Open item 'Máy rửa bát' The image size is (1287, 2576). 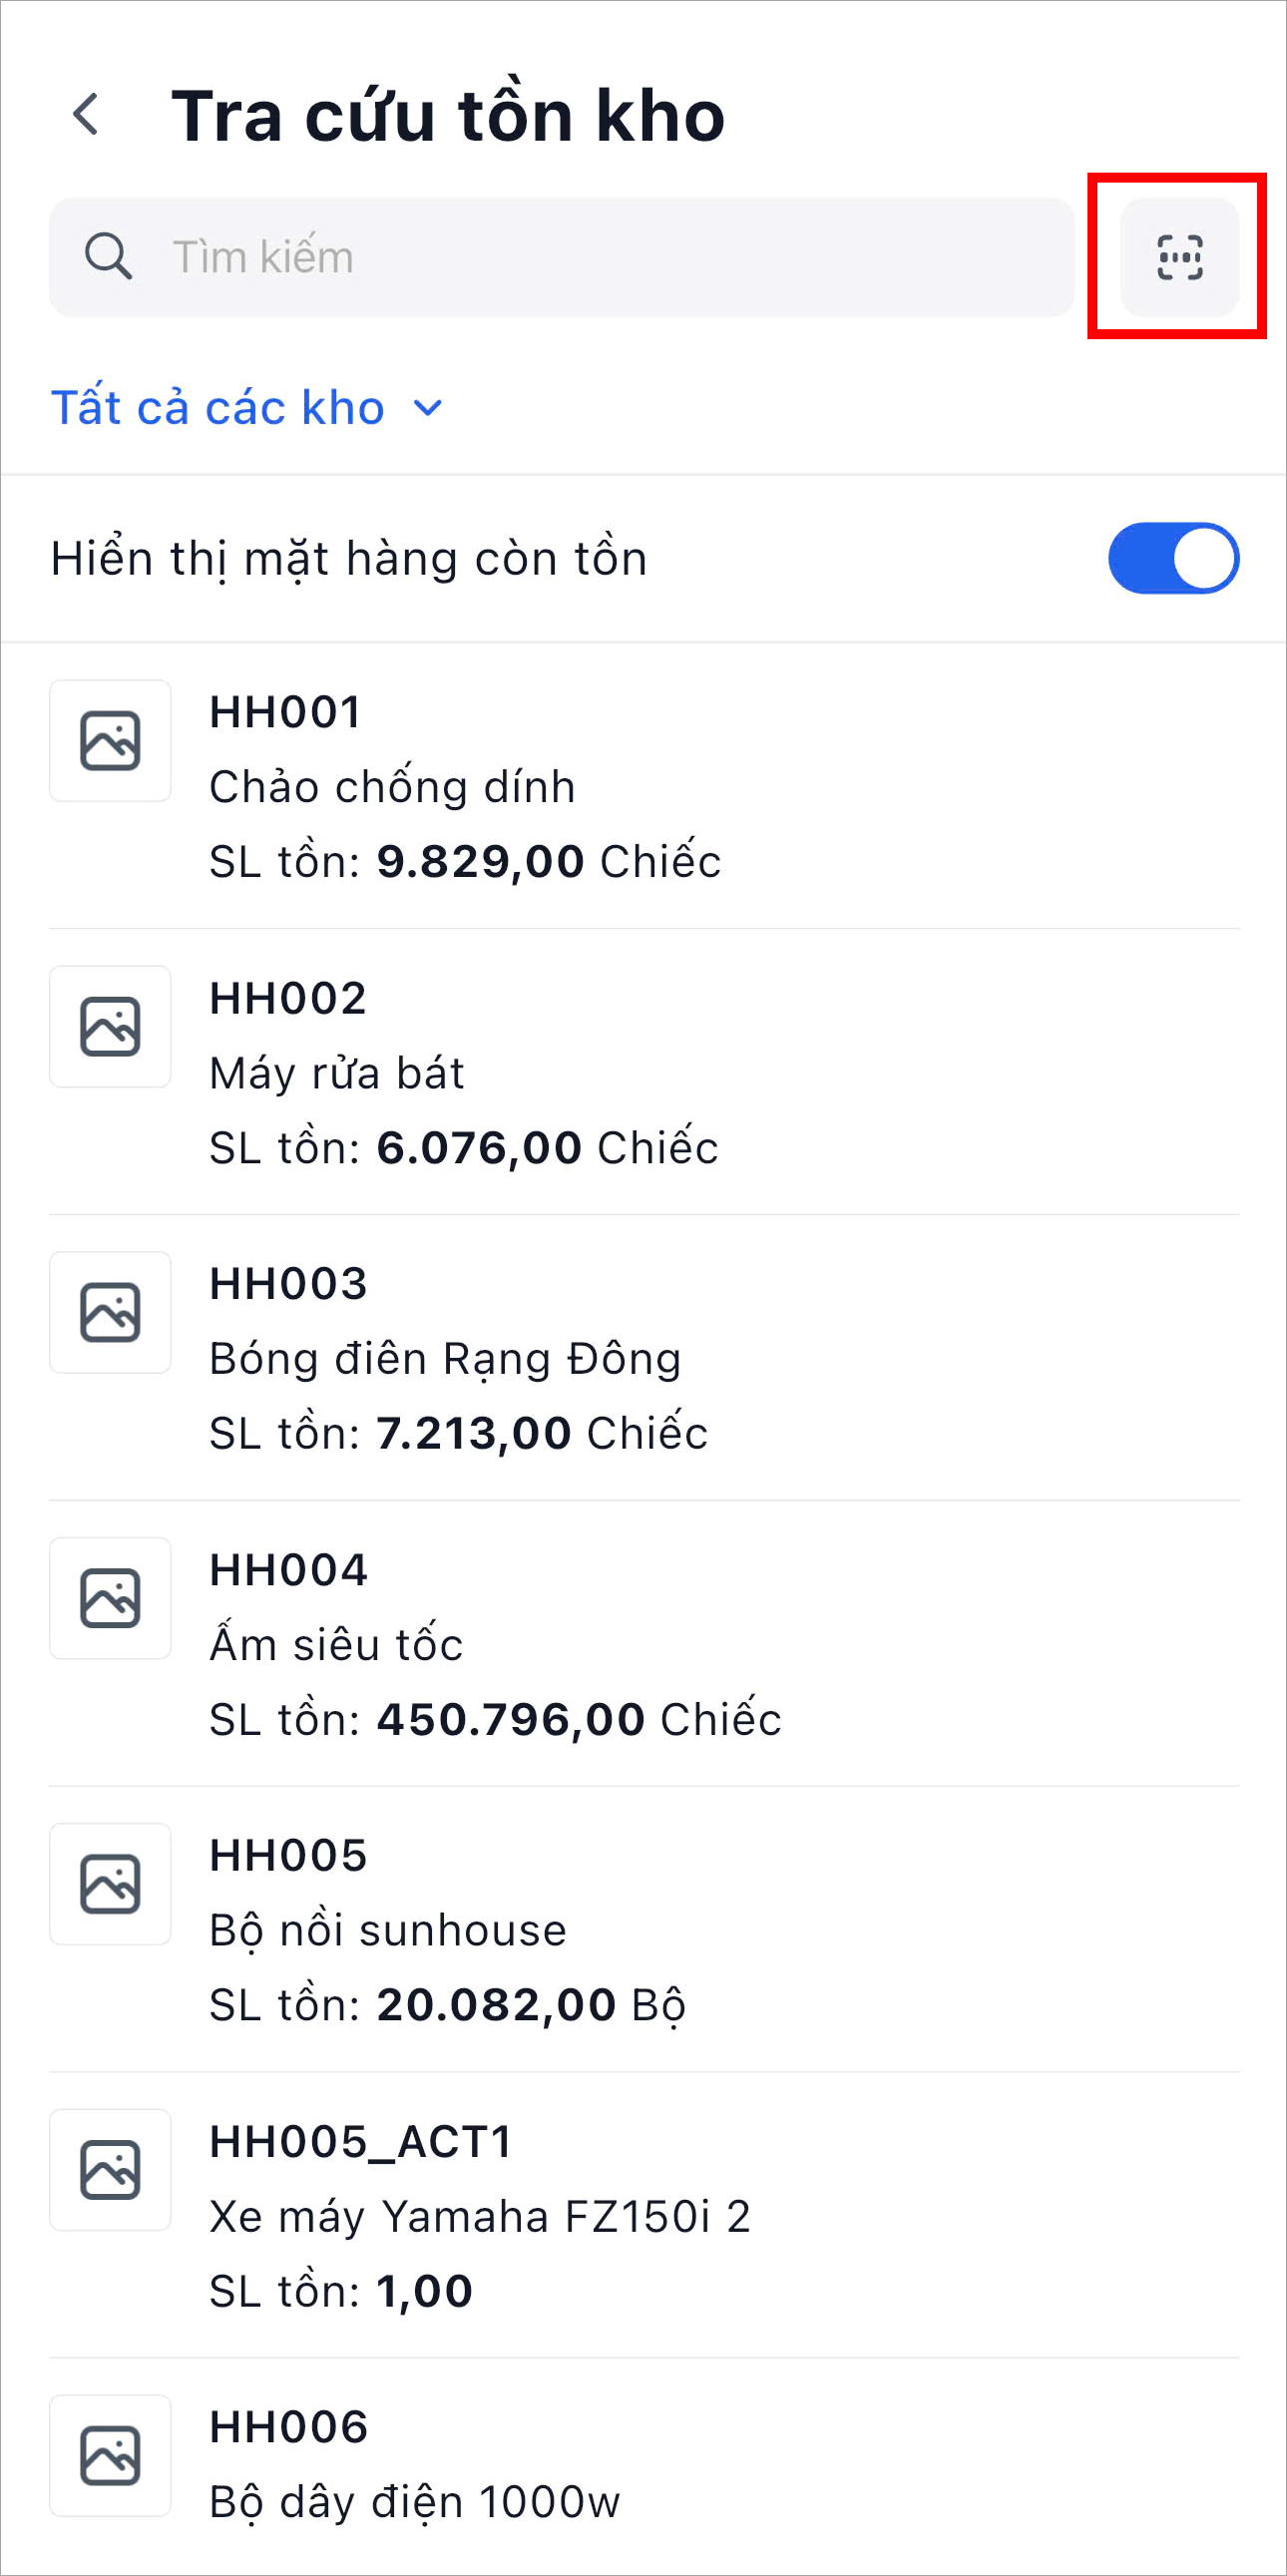(x=337, y=1073)
